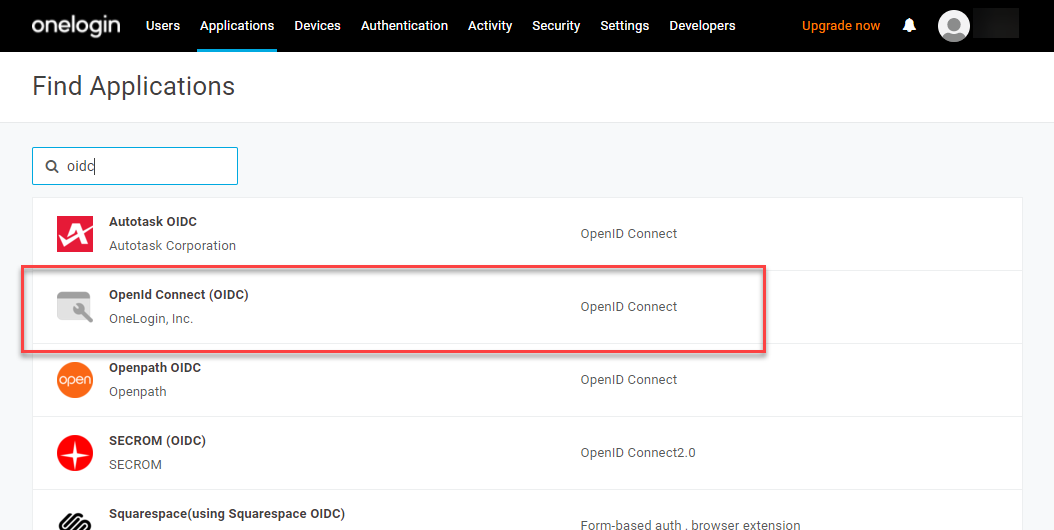The height and width of the screenshot is (530, 1054).
Task: Open the Users menu
Action: 163,26
